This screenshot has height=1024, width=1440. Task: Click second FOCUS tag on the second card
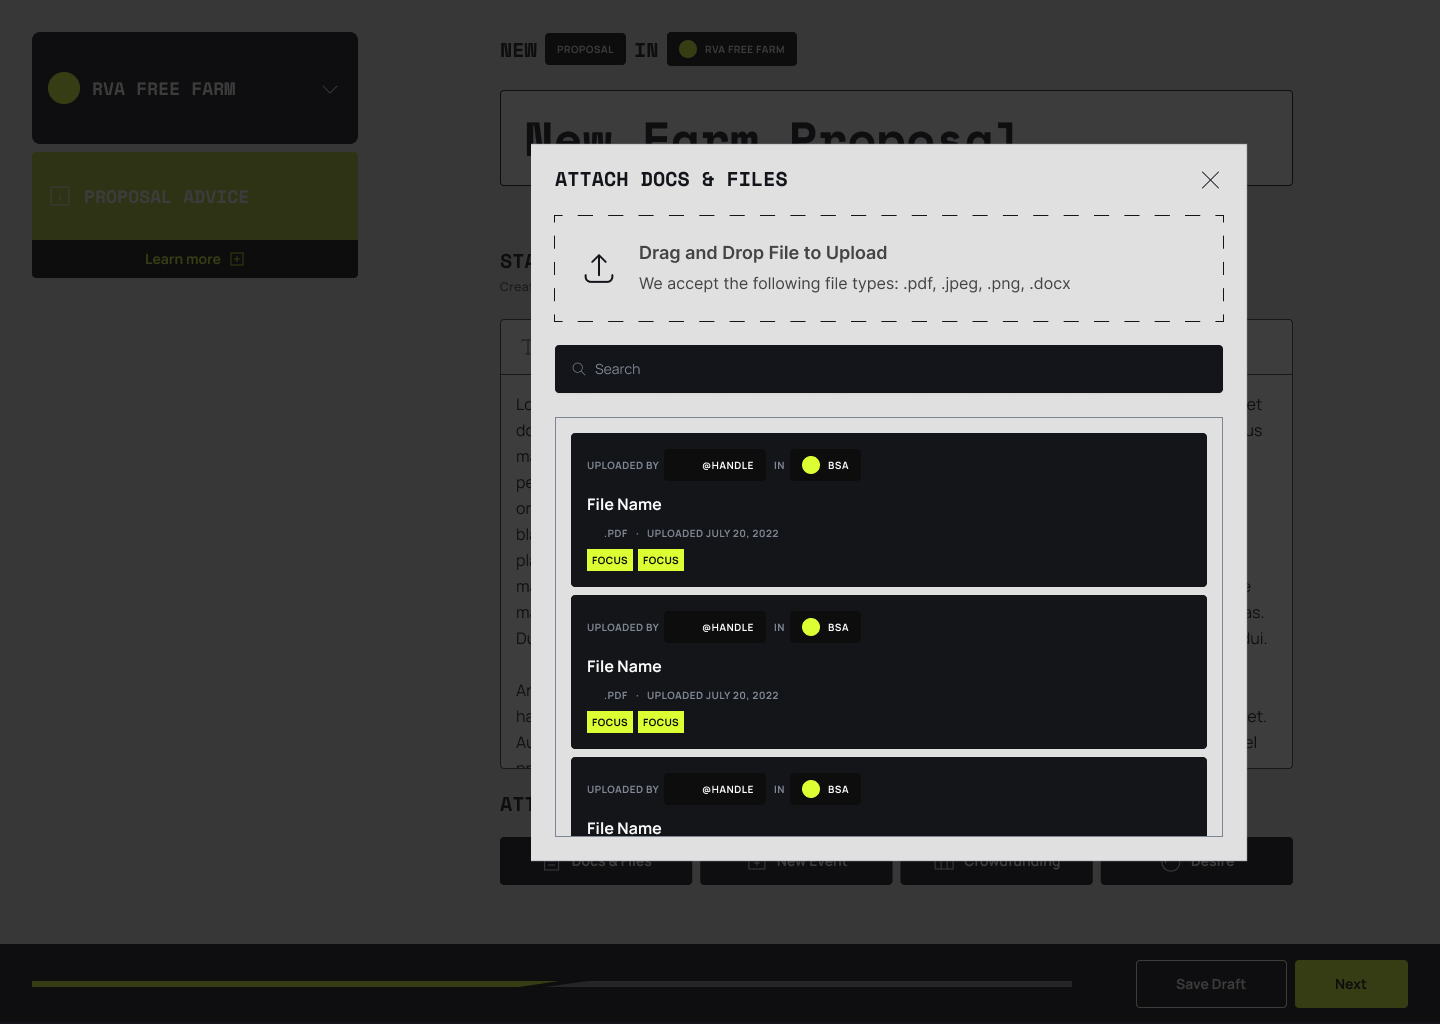pos(661,722)
